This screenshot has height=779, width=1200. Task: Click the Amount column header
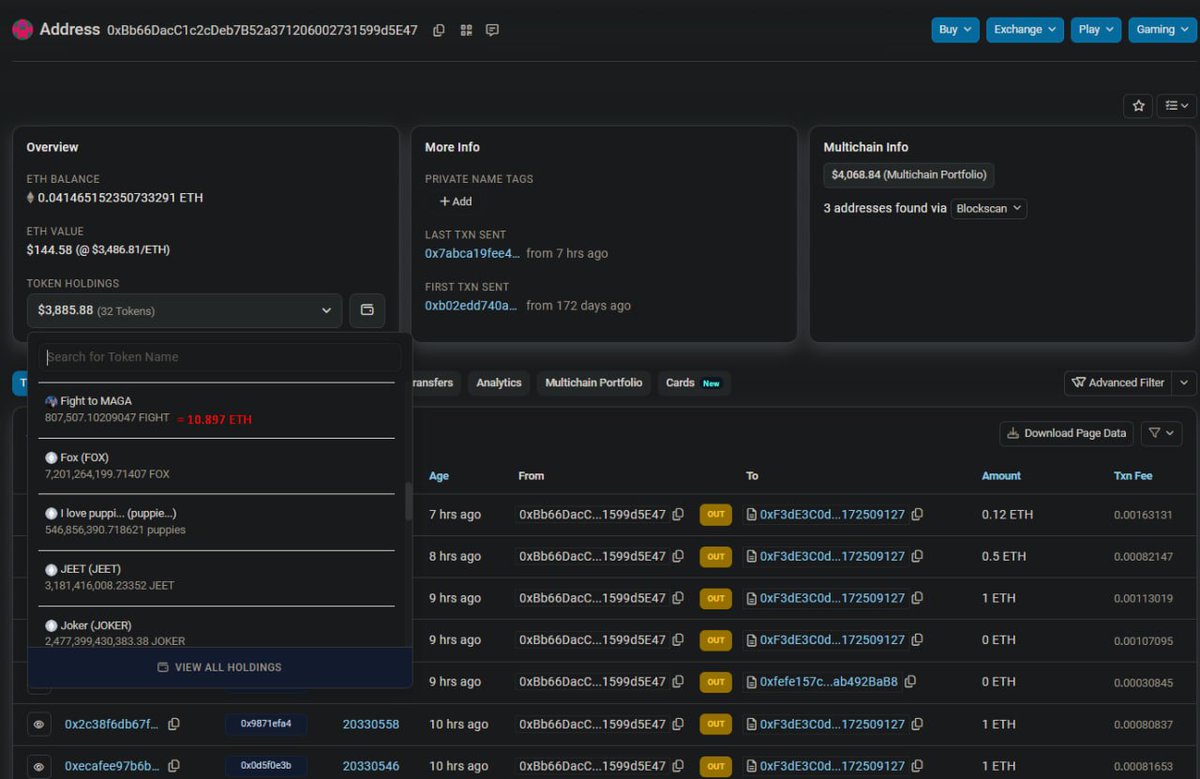point(1001,476)
